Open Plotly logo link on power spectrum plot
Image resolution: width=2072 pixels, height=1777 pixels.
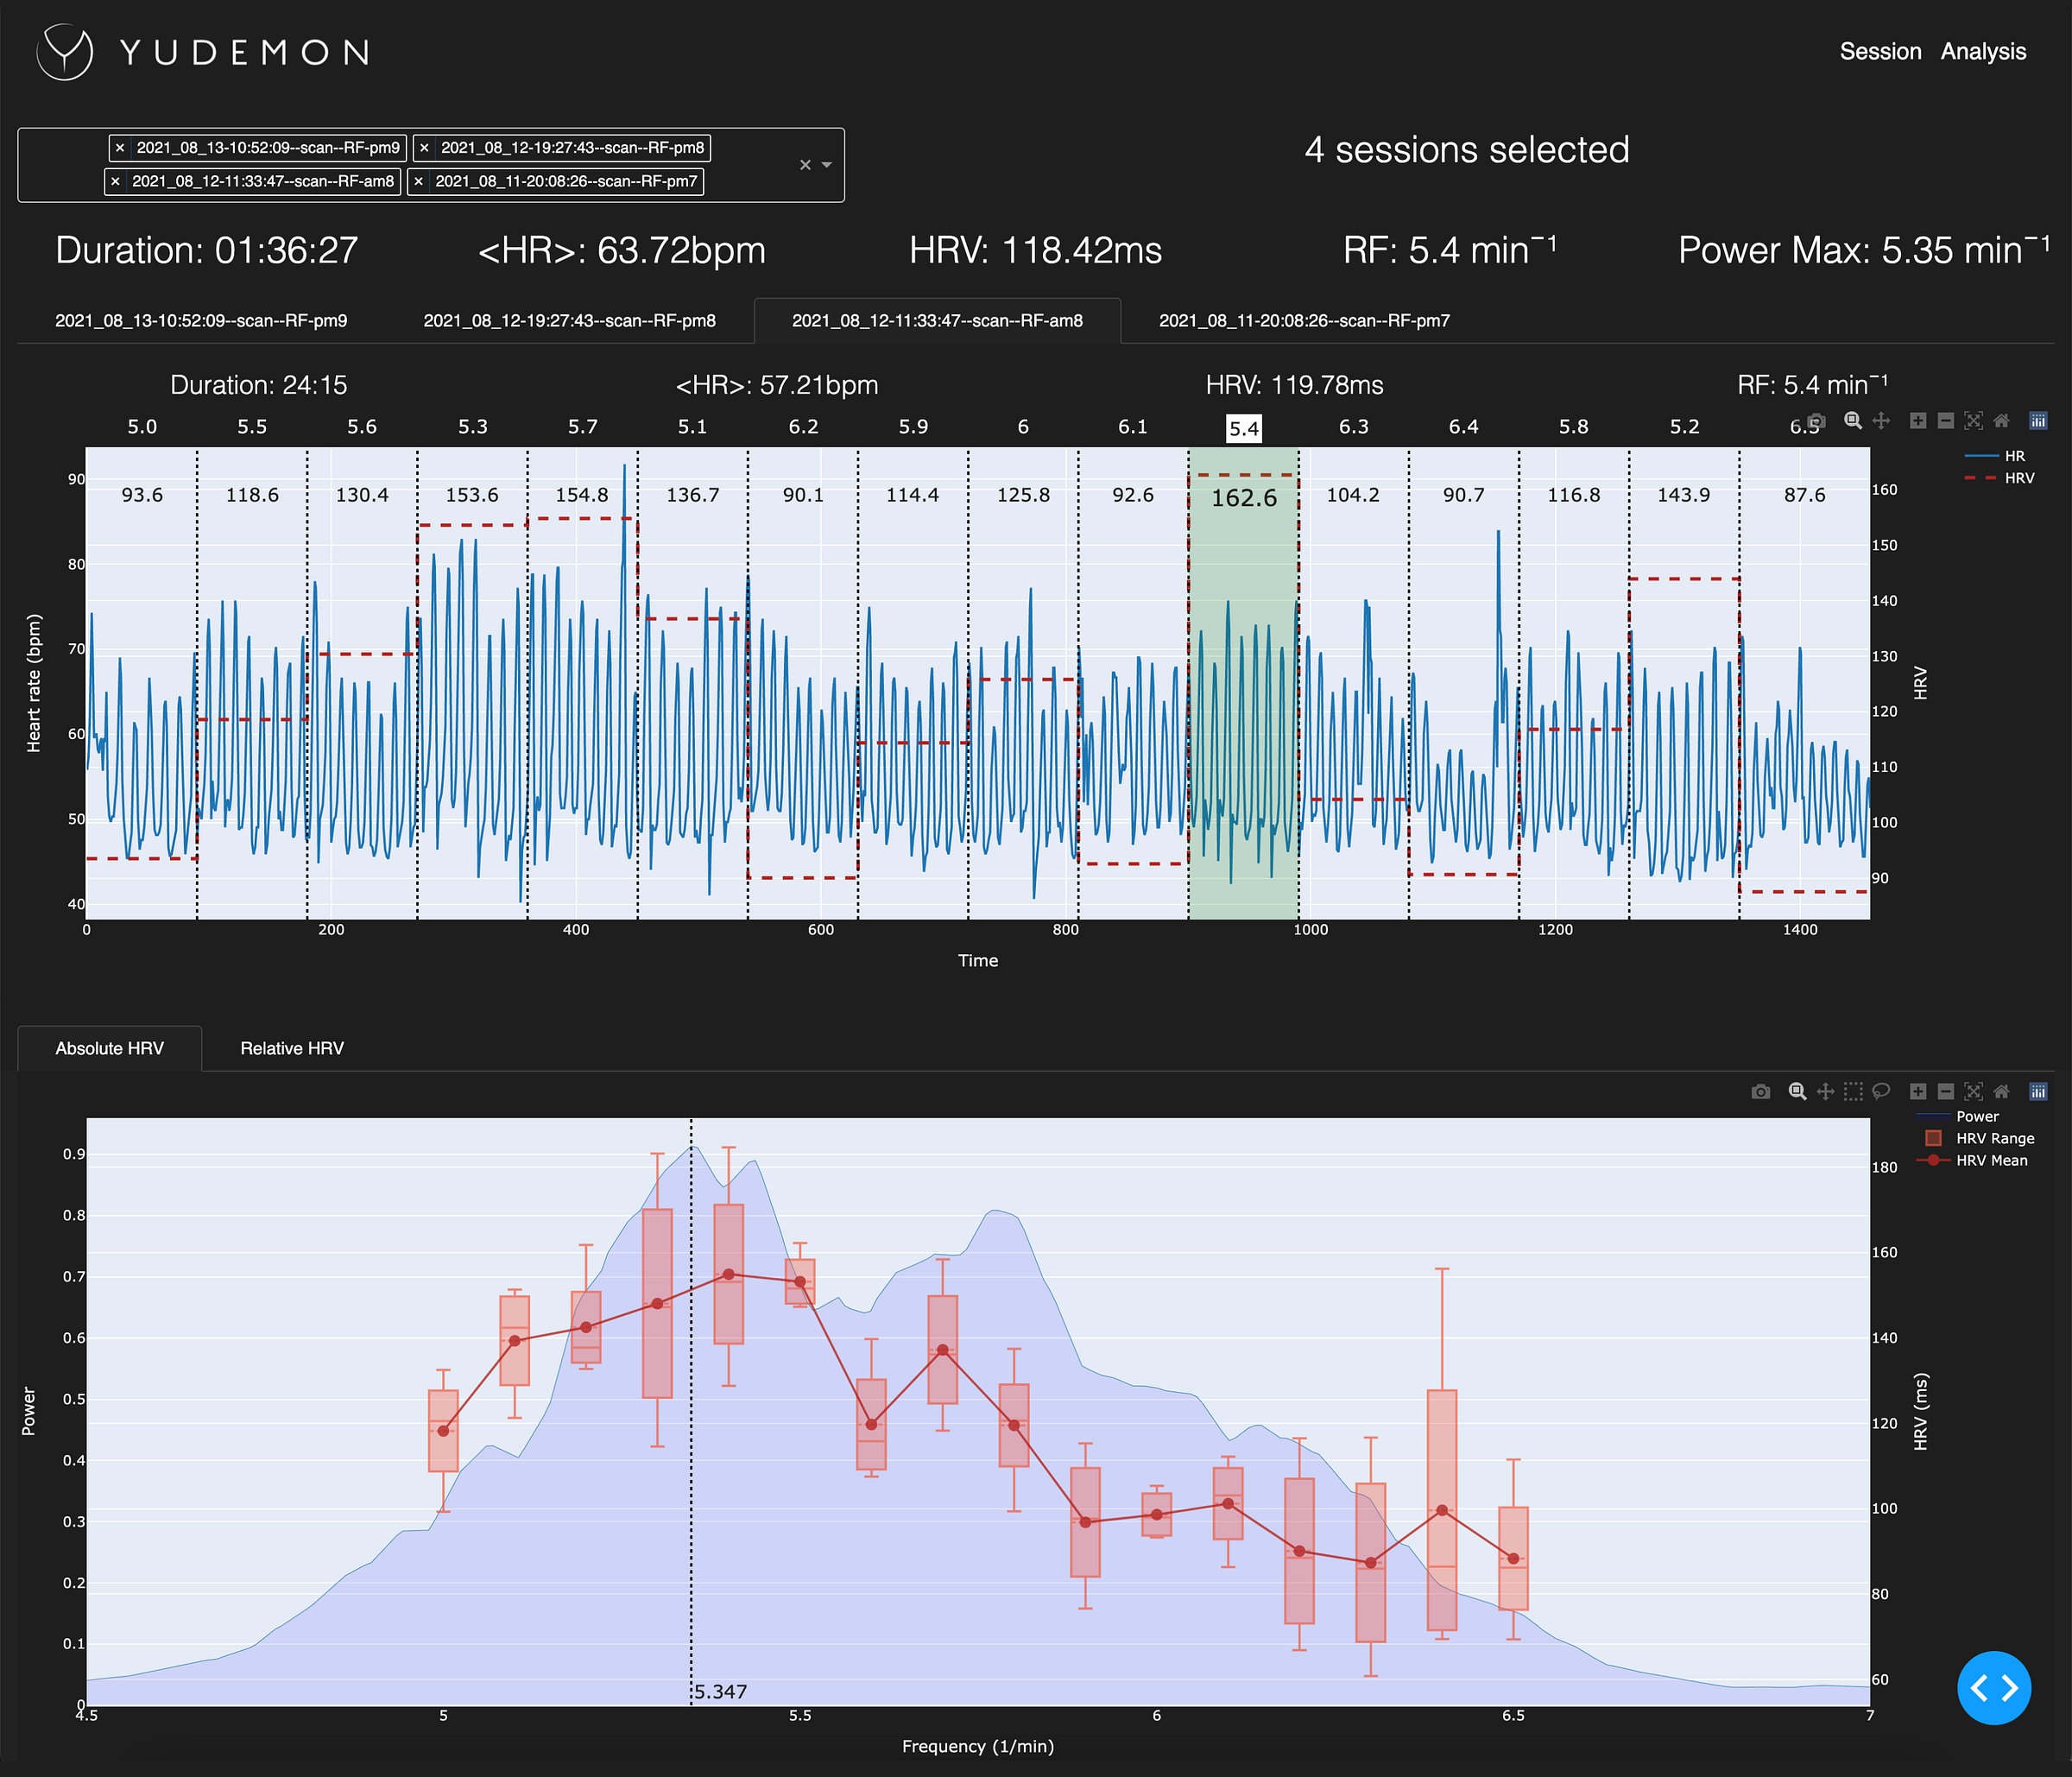click(x=2038, y=1092)
